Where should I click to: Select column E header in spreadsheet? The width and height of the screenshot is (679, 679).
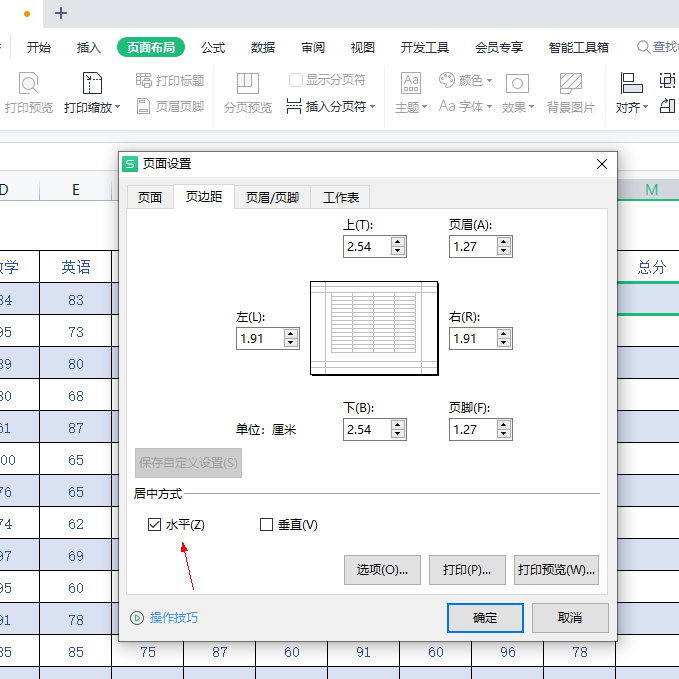coord(76,190)
